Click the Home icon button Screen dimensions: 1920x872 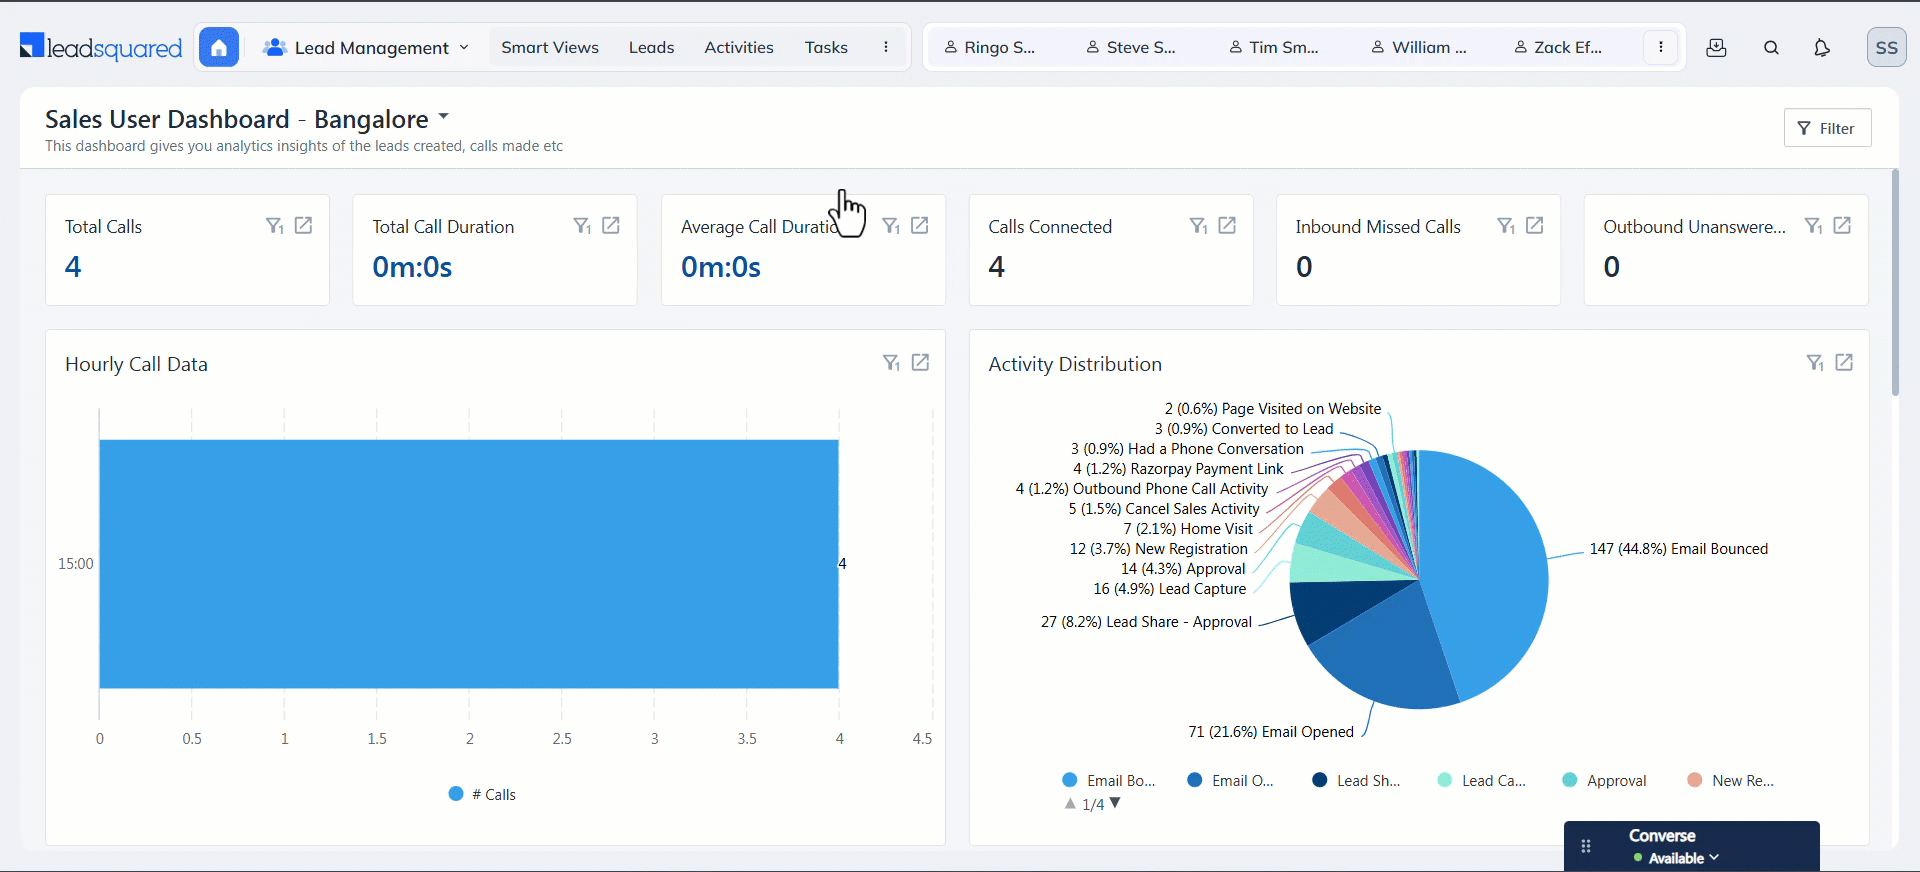point(218,47)
